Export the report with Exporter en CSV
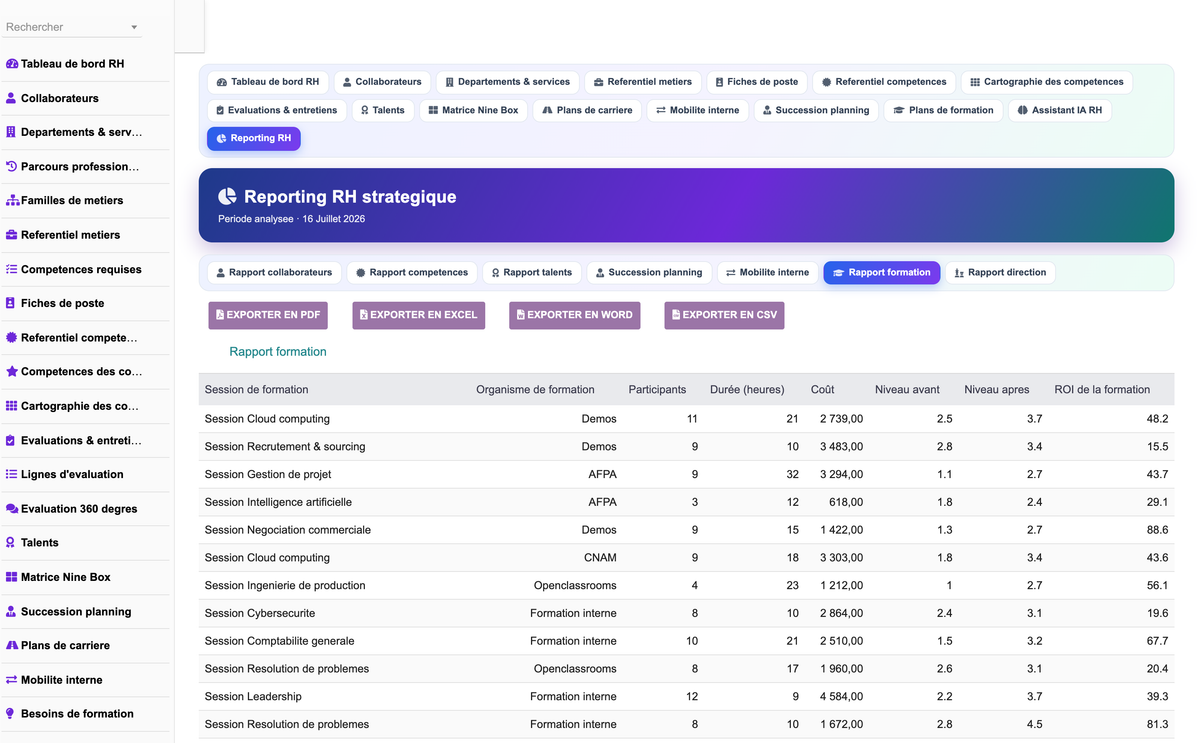The image size is (1200, 743). click(x=724, y=315)
